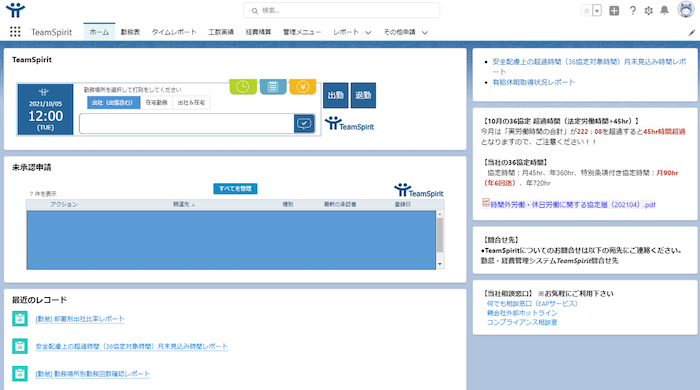Viewport: 700px width, 390px height.
Task: Click the magnifier icon in the search box
Action: point(254,11)
